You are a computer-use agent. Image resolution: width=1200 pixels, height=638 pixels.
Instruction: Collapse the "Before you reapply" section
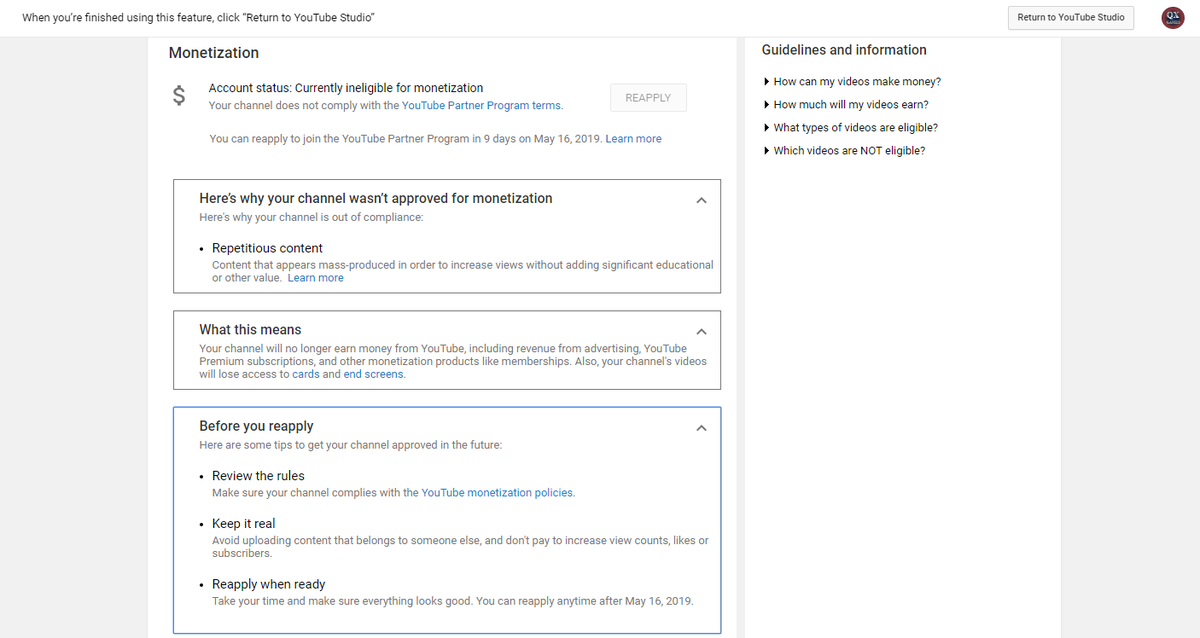[x=701, y=428]
